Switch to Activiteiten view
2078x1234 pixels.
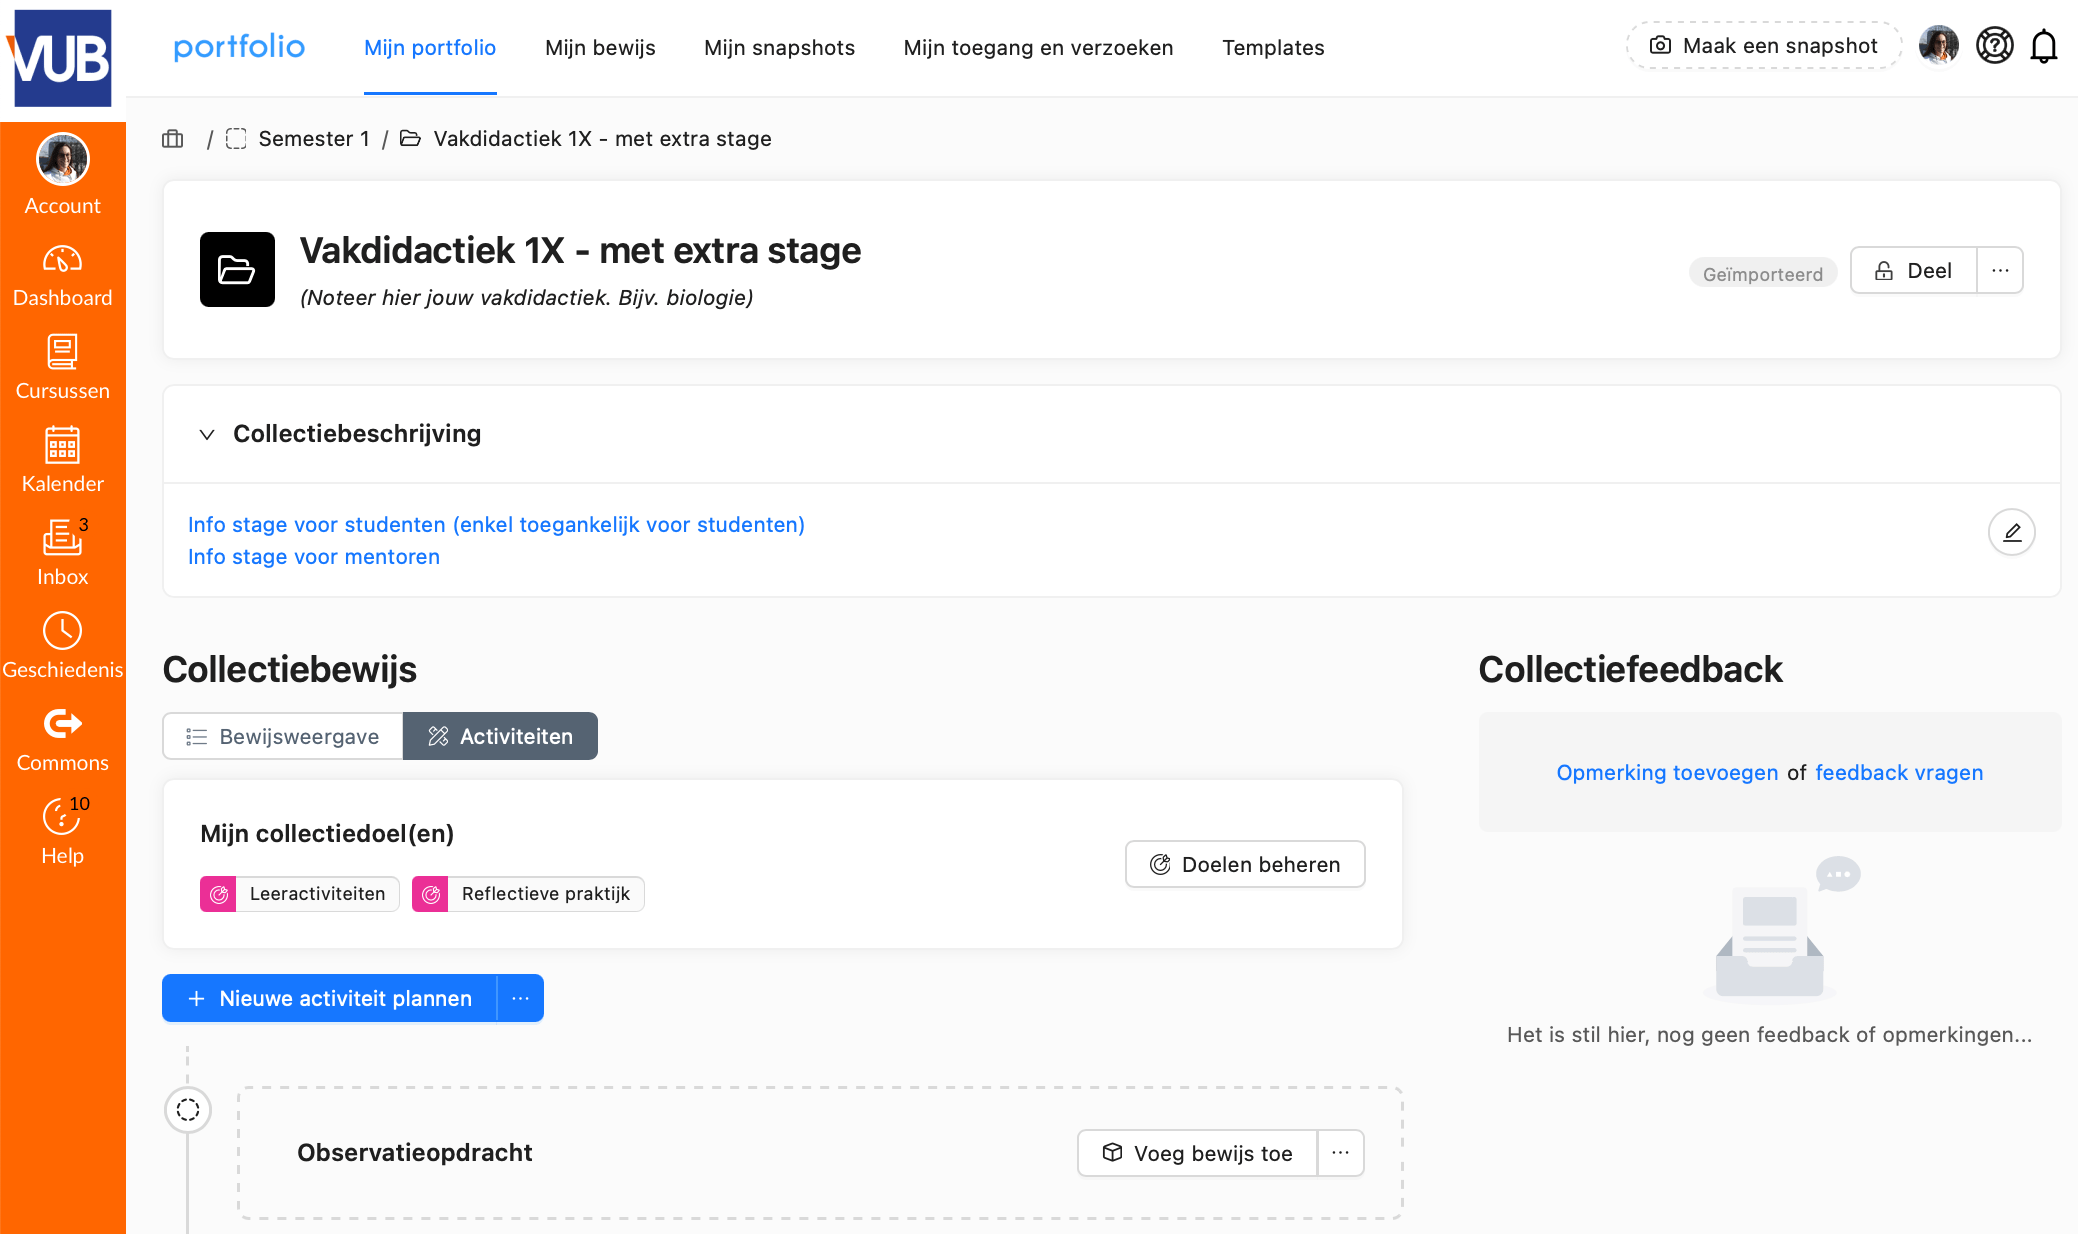click(x=500, y=736)
